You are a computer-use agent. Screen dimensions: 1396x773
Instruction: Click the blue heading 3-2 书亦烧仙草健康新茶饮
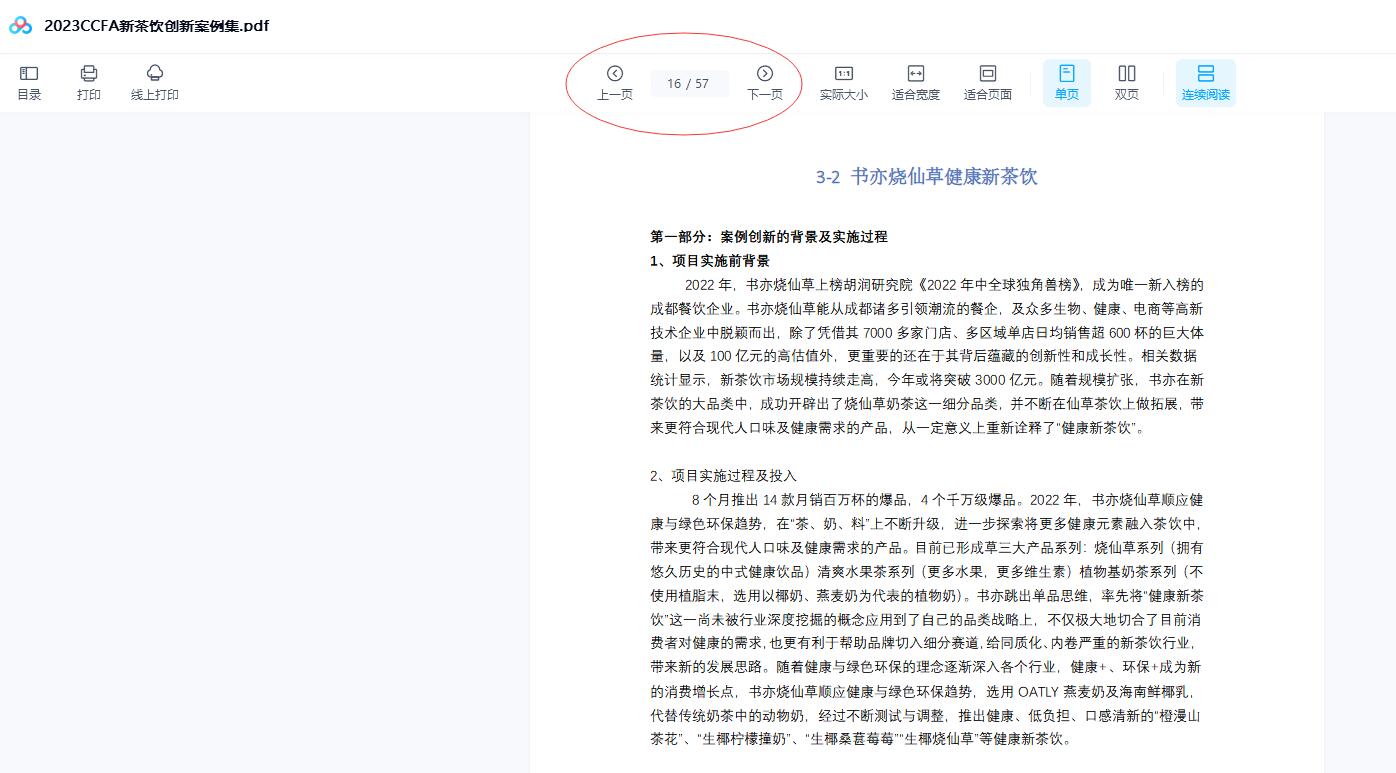coord(926,177)
